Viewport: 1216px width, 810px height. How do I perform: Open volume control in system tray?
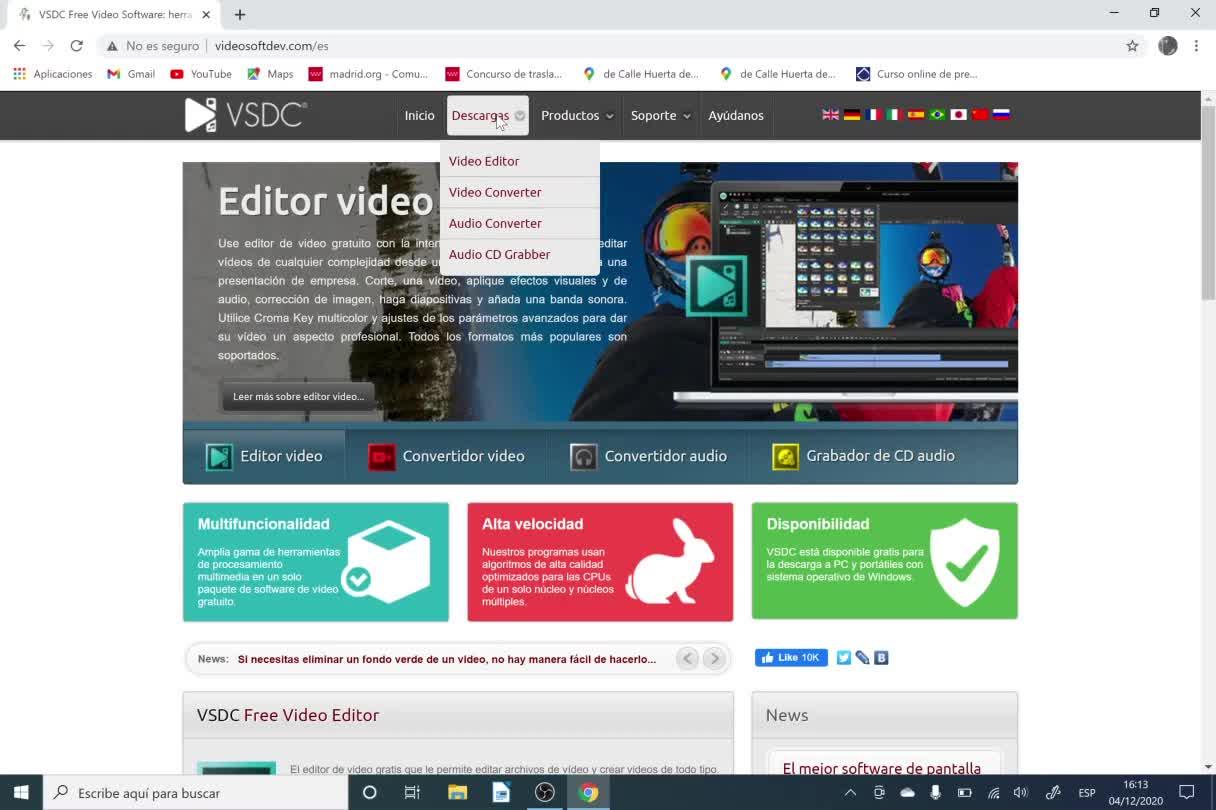tap(1020, 792)
